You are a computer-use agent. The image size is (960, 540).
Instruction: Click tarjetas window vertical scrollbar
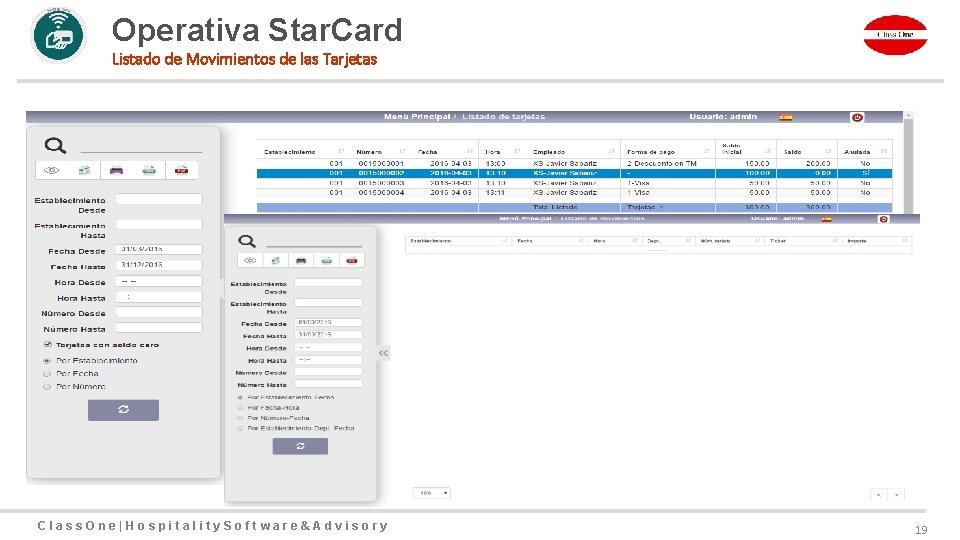(909, 162)
